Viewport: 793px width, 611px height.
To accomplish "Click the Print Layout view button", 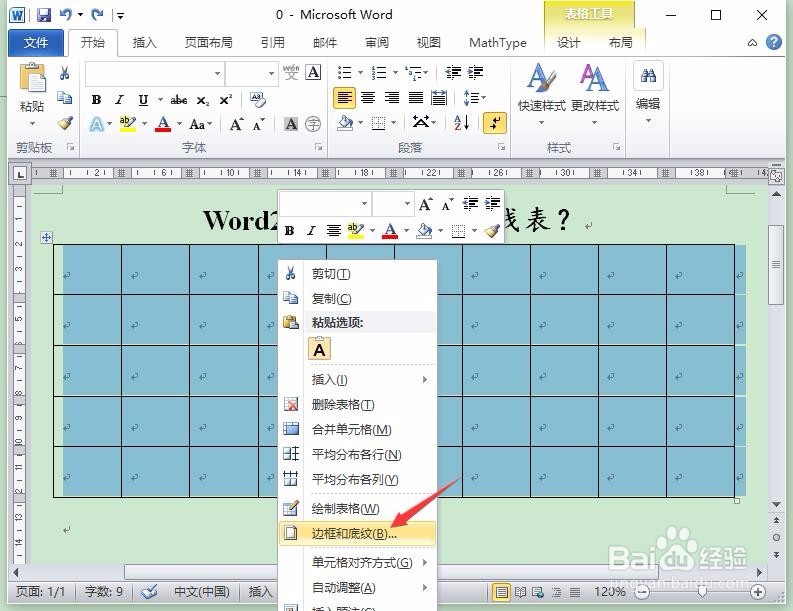I will [x=501, y=592].
